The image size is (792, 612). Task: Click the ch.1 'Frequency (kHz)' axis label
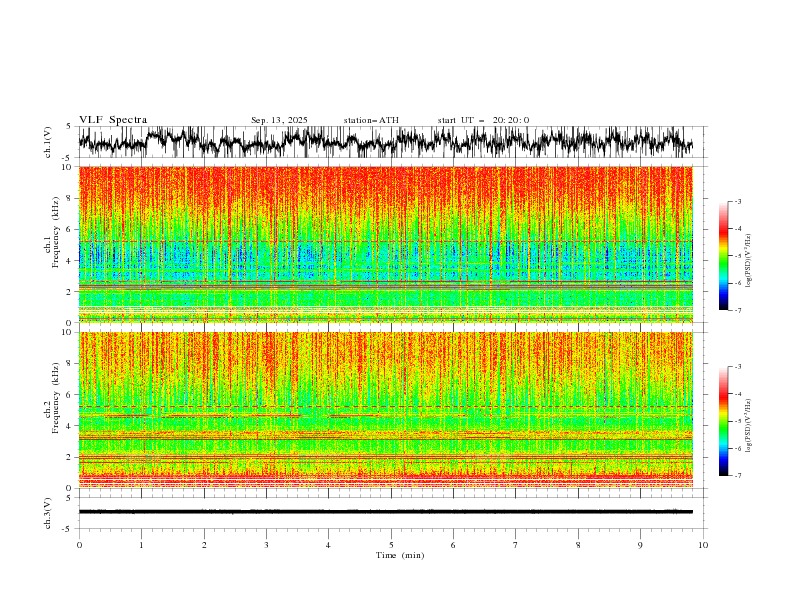[56, 232]
